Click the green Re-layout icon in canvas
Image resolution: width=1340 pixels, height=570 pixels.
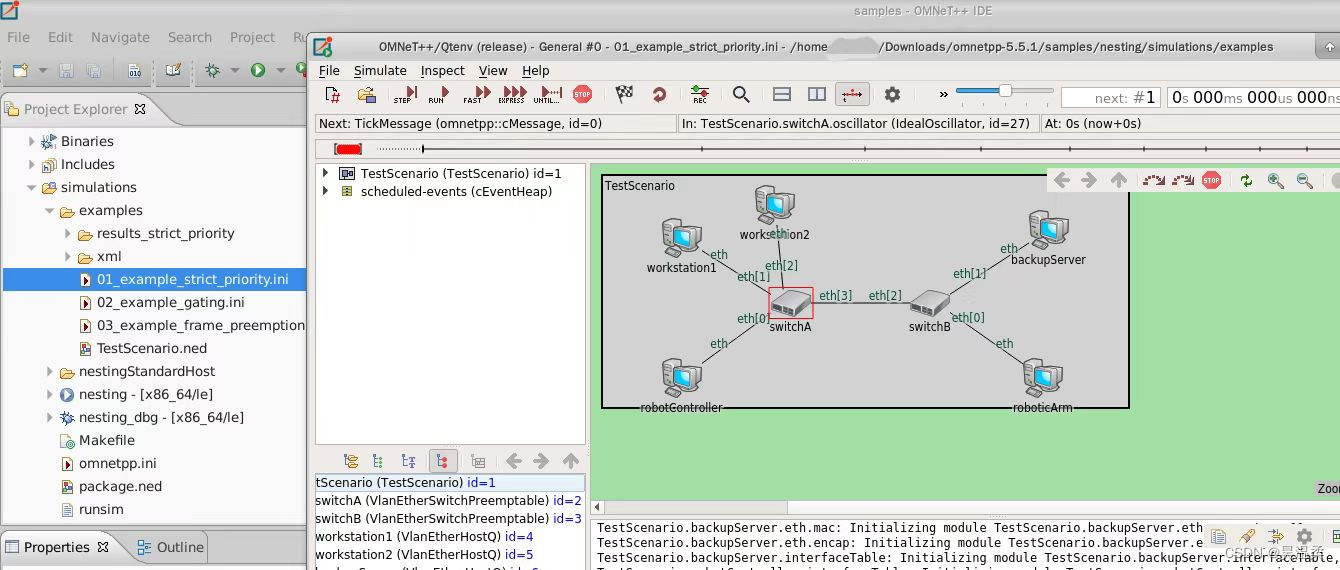[1246, 180]
